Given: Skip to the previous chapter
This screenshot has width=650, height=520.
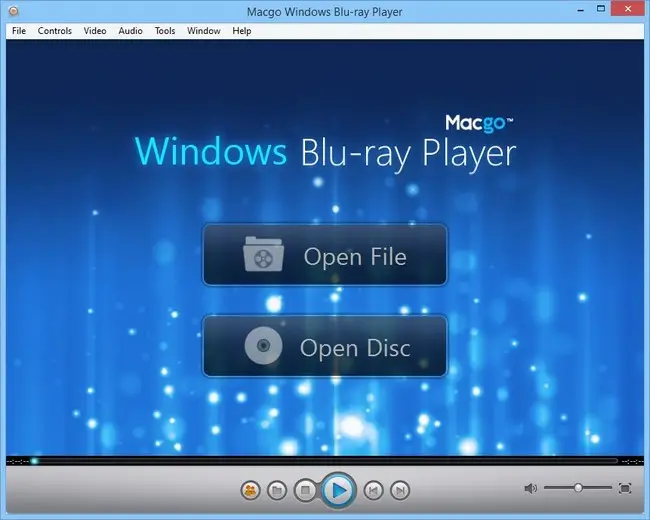Looking at the screenshot, I should pyautogui.click(x=374, y=491).
